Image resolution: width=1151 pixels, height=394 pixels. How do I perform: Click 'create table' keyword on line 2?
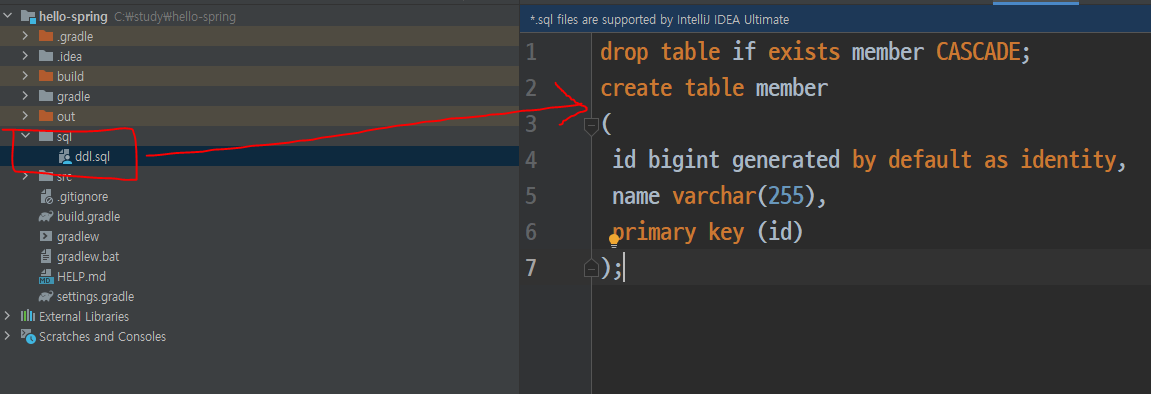pyautogui.click(x=672, y=88)
